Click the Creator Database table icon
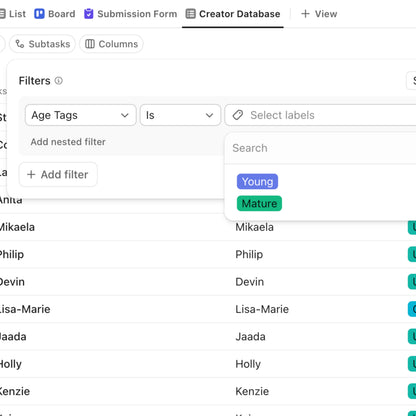 coord(190,14)
